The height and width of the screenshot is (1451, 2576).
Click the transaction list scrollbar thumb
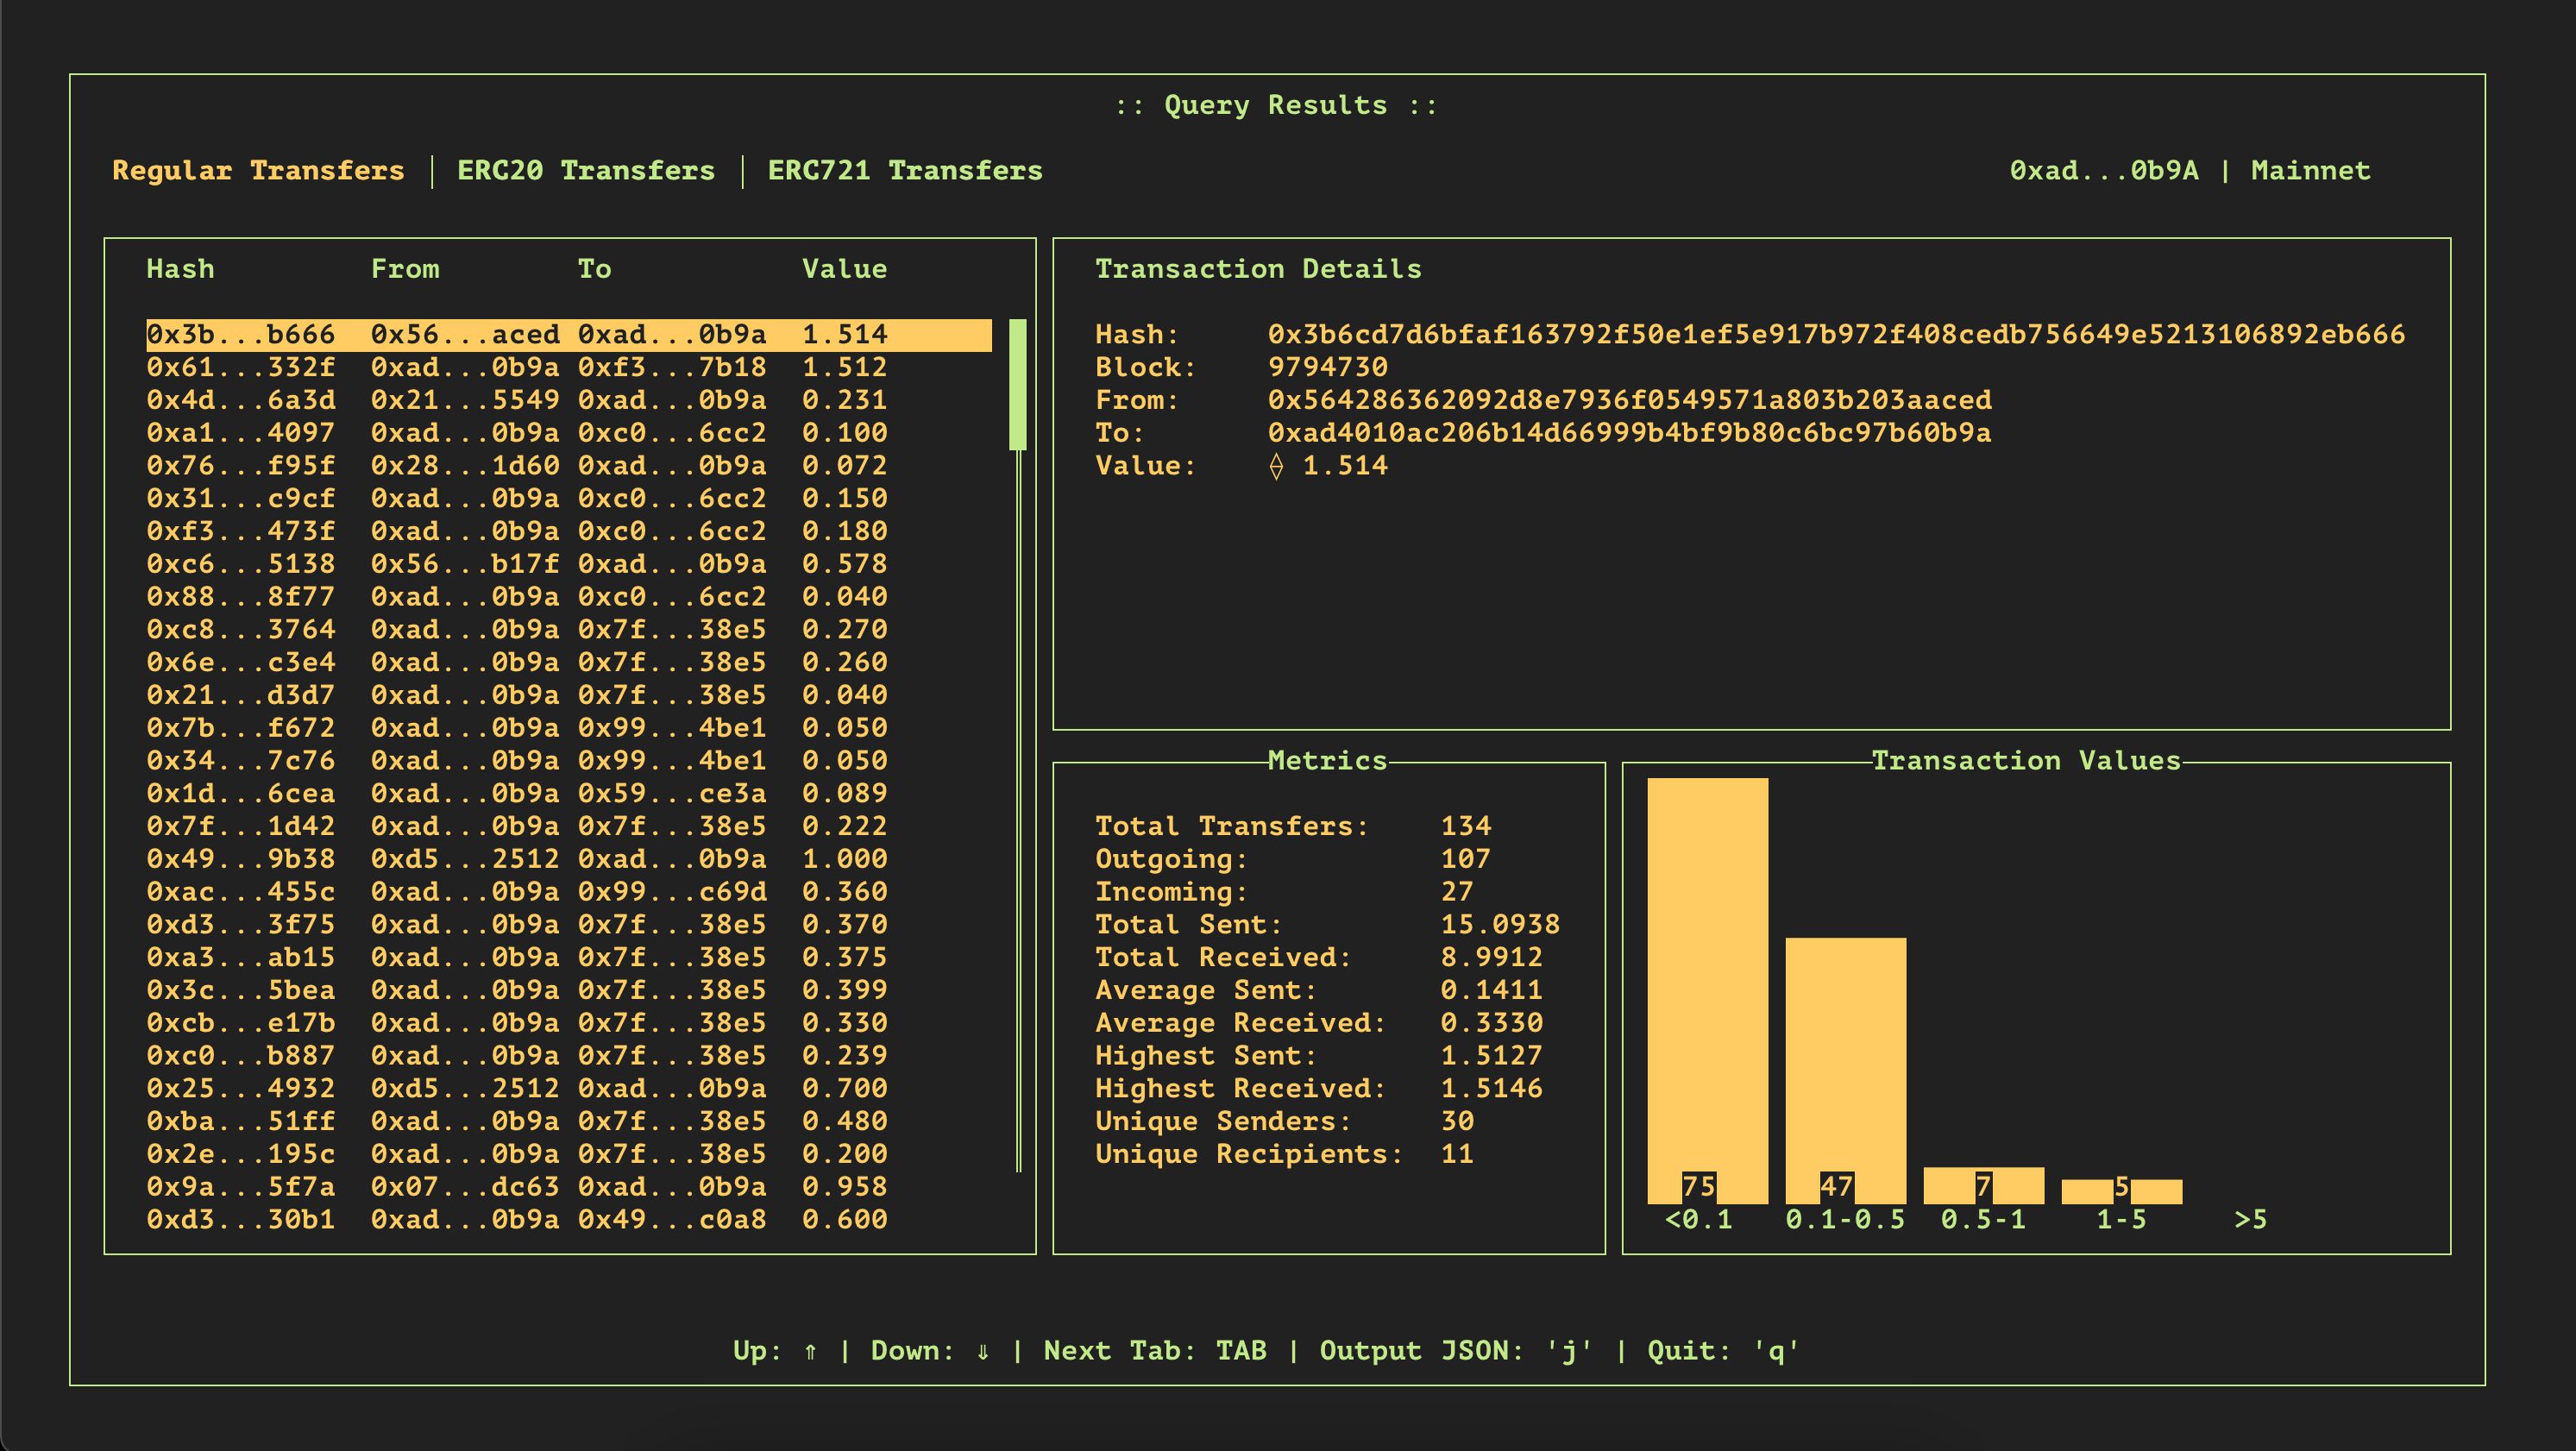click(1018, 384)
